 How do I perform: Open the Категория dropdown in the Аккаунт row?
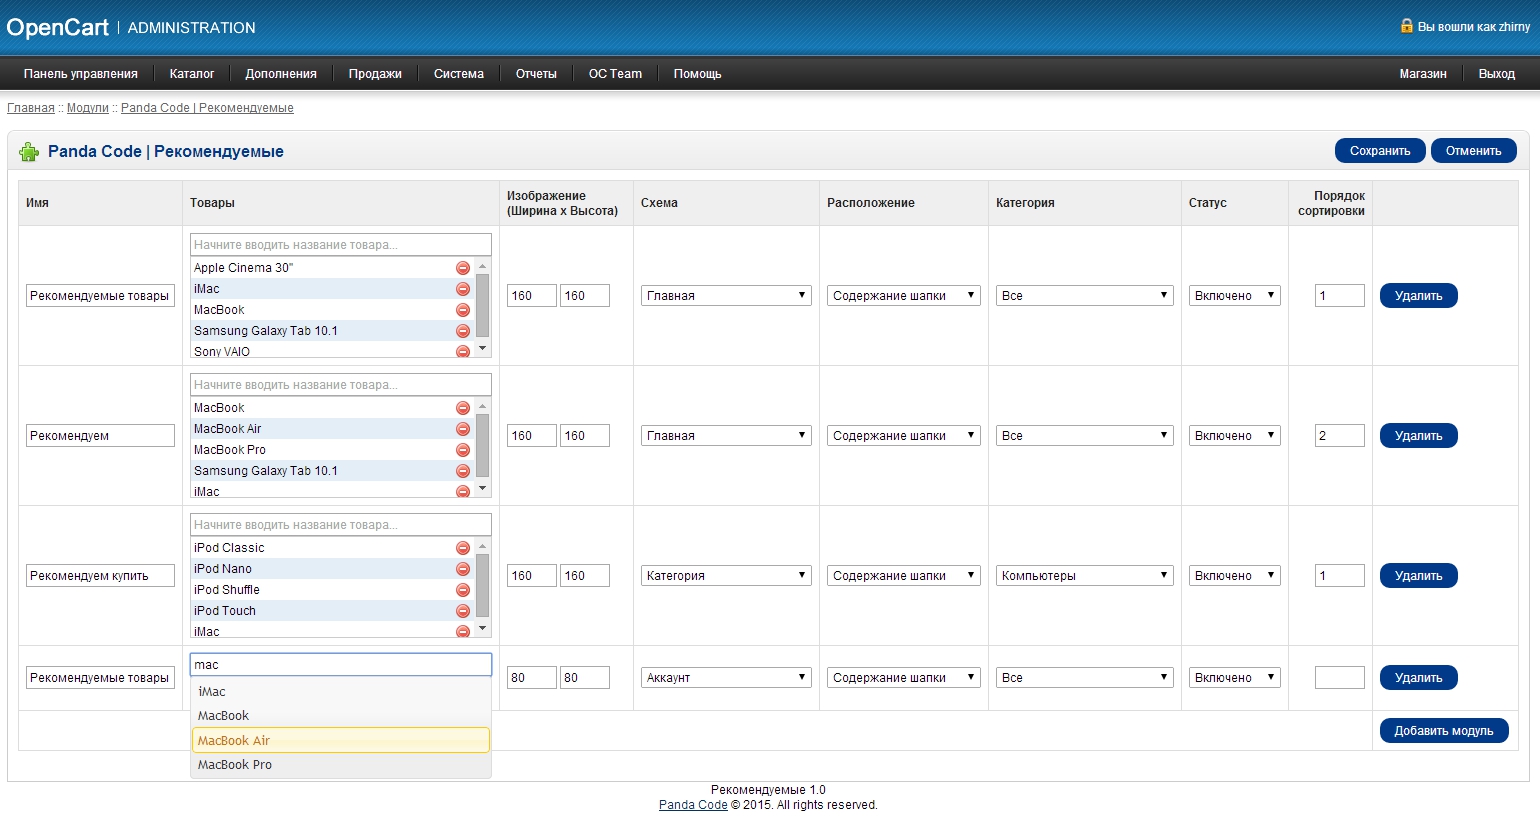pos(1085,678)
